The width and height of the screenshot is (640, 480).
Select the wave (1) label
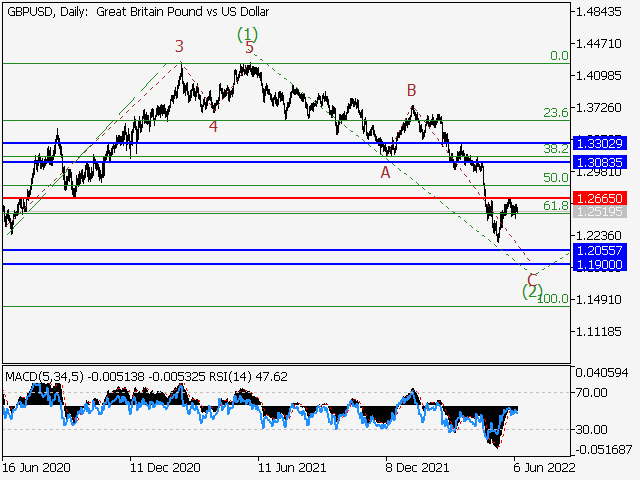click(x=247, y=34)
